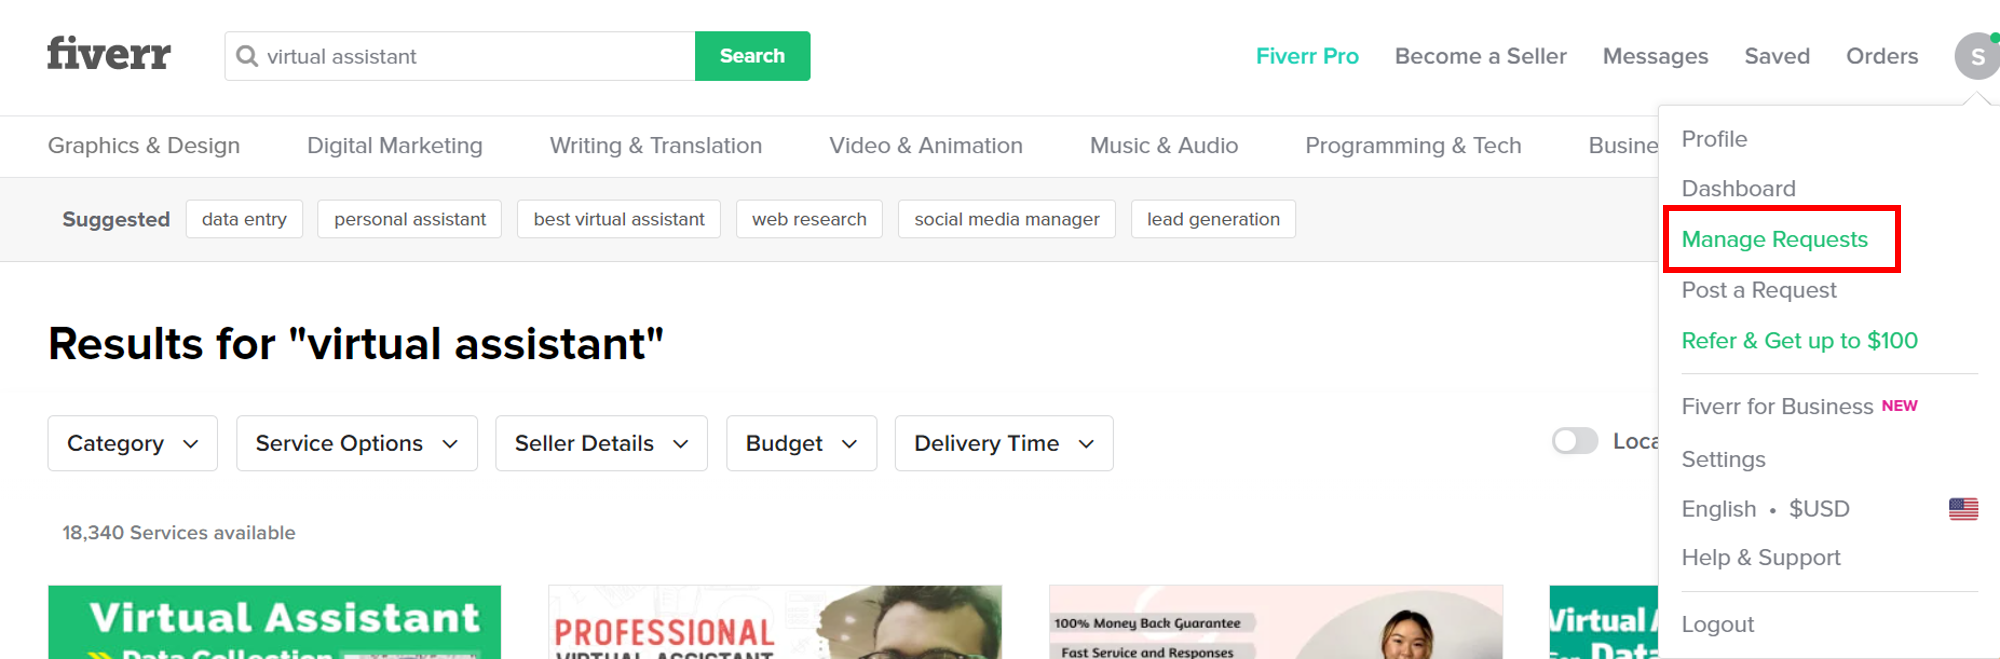Image resolution: width=2000 pixels, height=659 pixels.
Task: Open Refer & Get up to $100
Action: pos(1799,341)
